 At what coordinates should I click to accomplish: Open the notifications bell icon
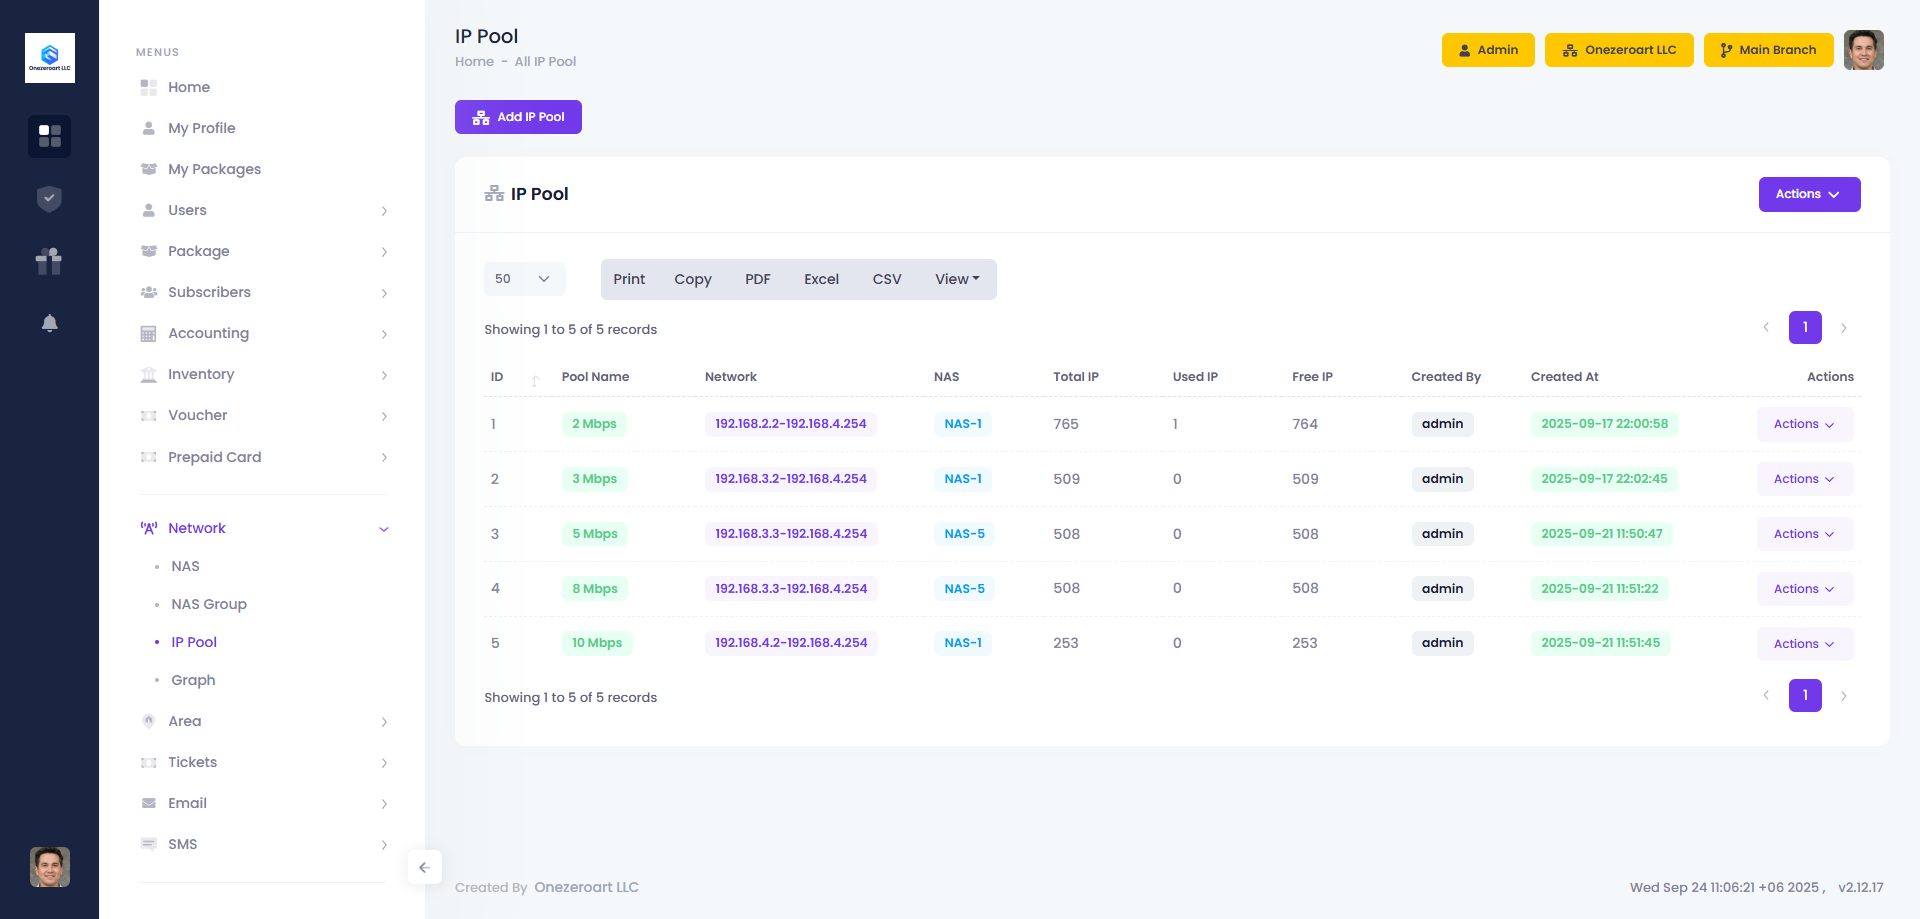[49, 323]
